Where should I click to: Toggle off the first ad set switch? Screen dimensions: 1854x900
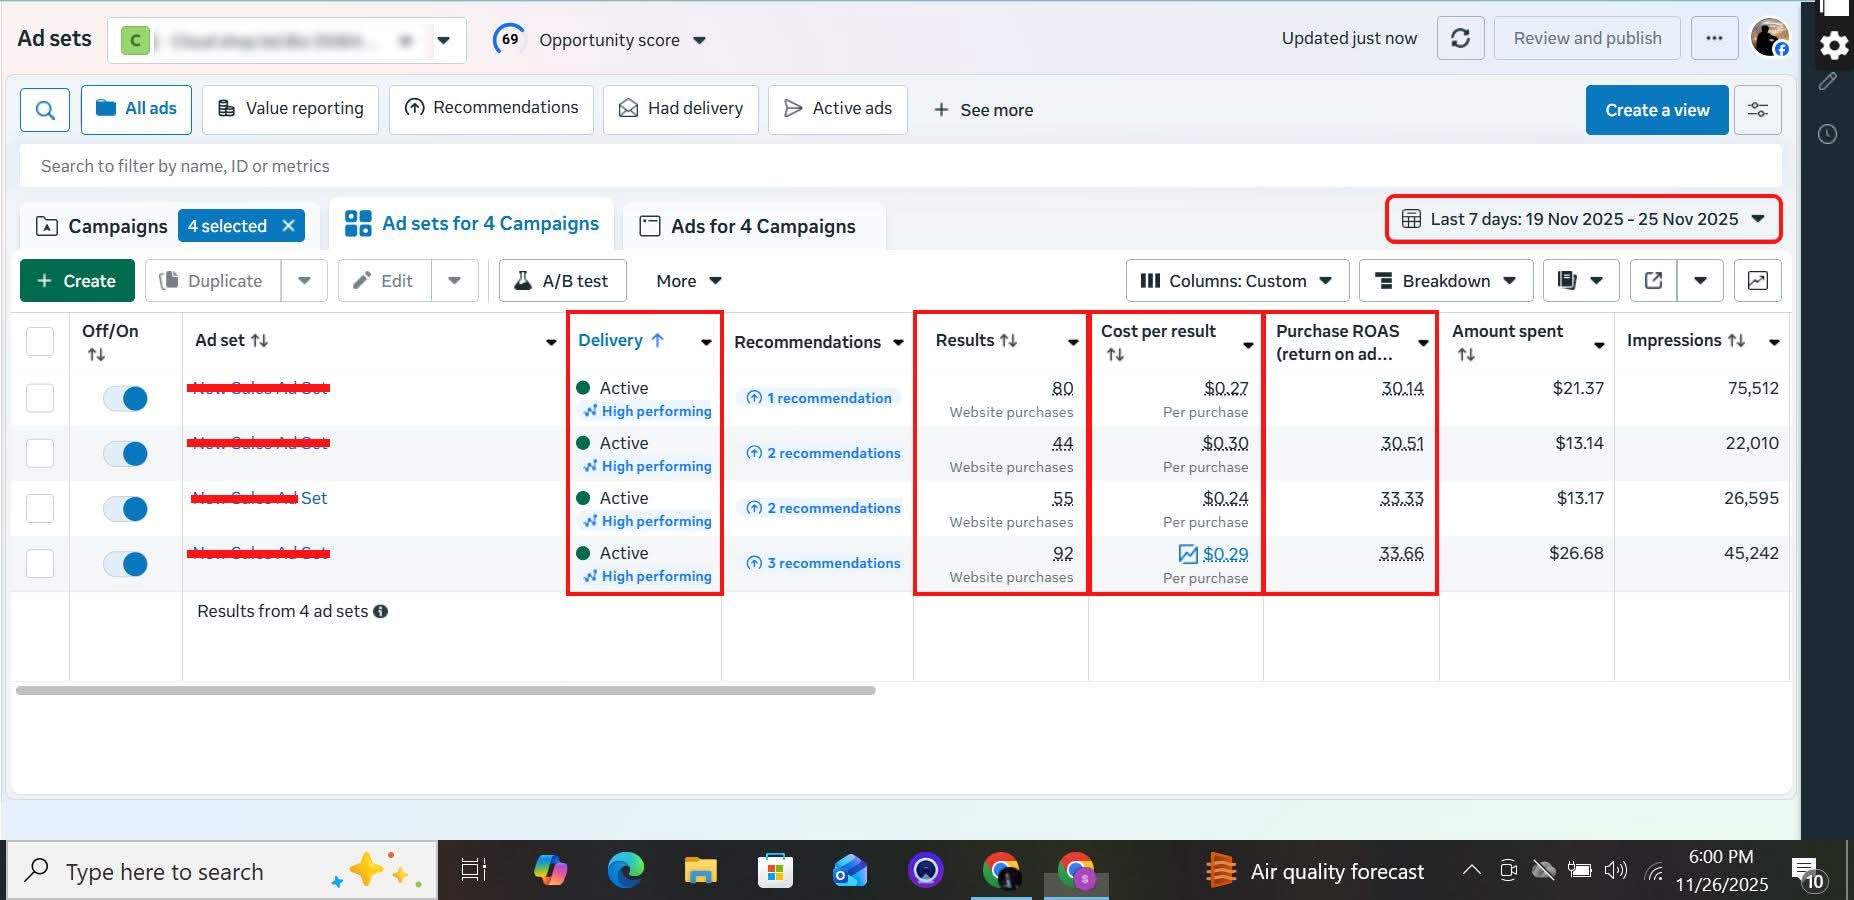tap(126, 399)
